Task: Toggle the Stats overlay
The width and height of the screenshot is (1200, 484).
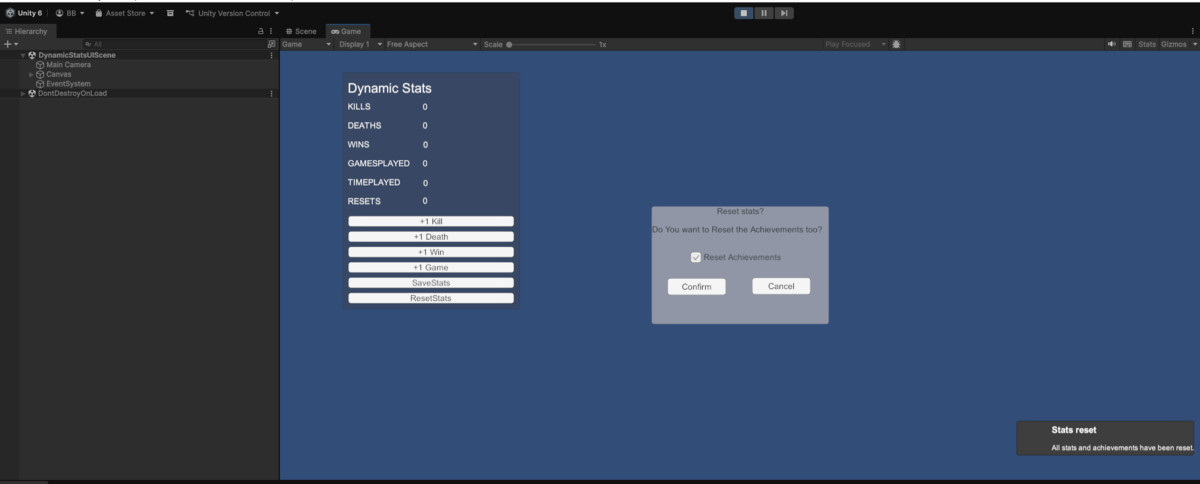Action: [x=1147, y=44]
